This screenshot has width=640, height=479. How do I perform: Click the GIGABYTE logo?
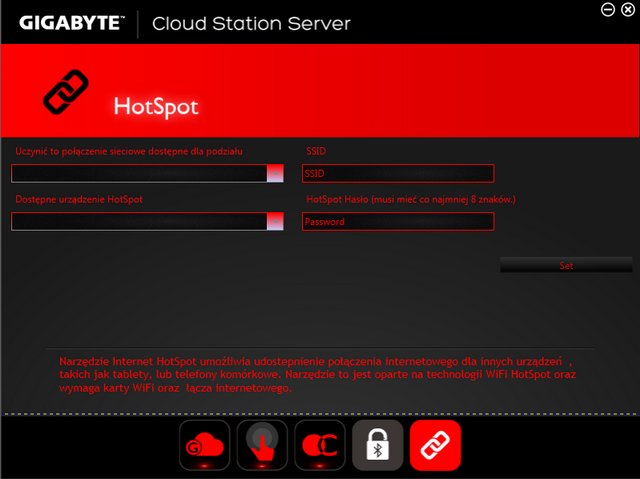coord(72,23)
